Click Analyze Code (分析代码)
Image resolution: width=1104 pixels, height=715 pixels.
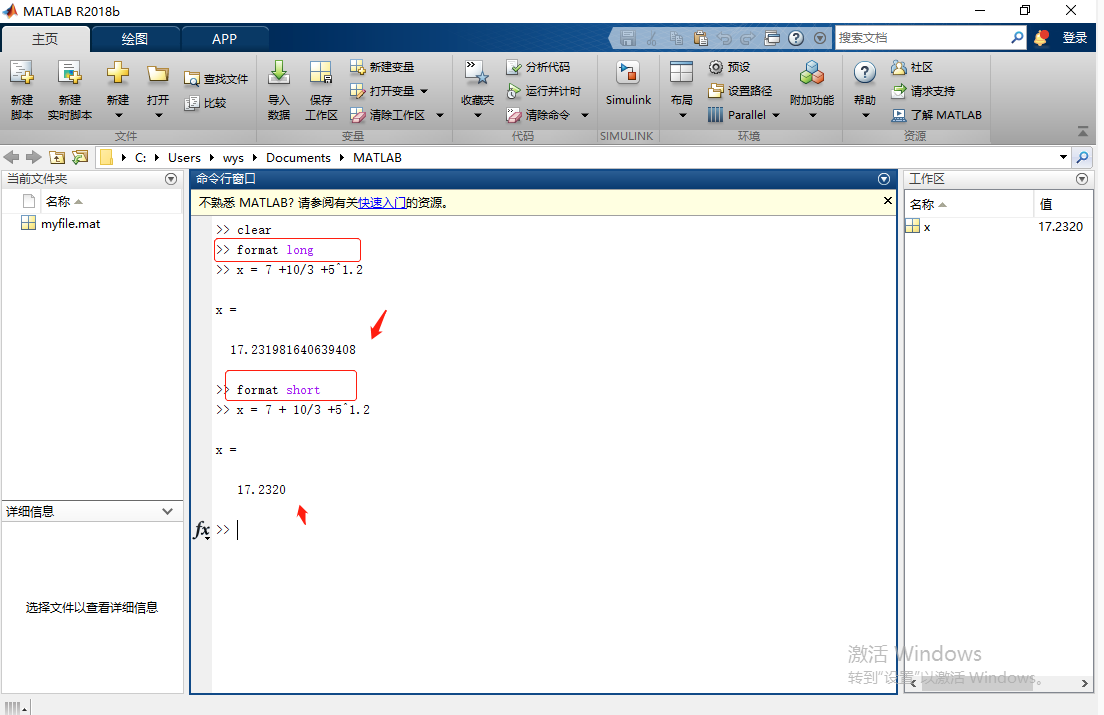[538, 67]
